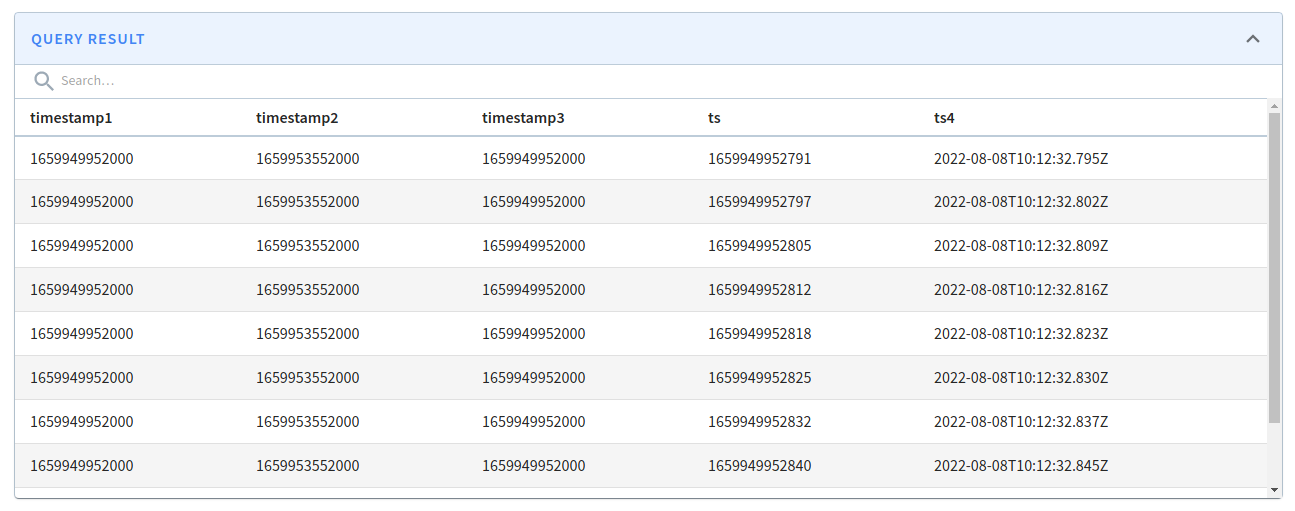Select ts value 1659949952840
Screen dimensions: 1295x511
tap(759, 466)
